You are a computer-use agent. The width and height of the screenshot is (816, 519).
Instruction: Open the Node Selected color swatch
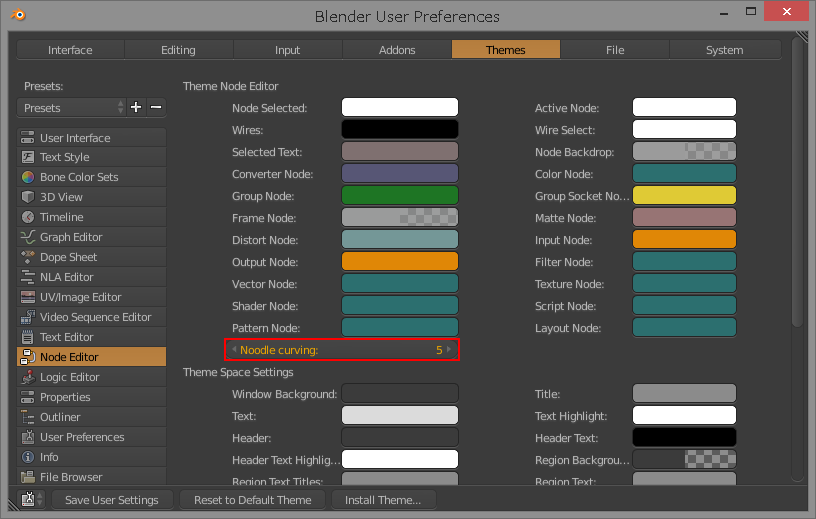point(400,107)
